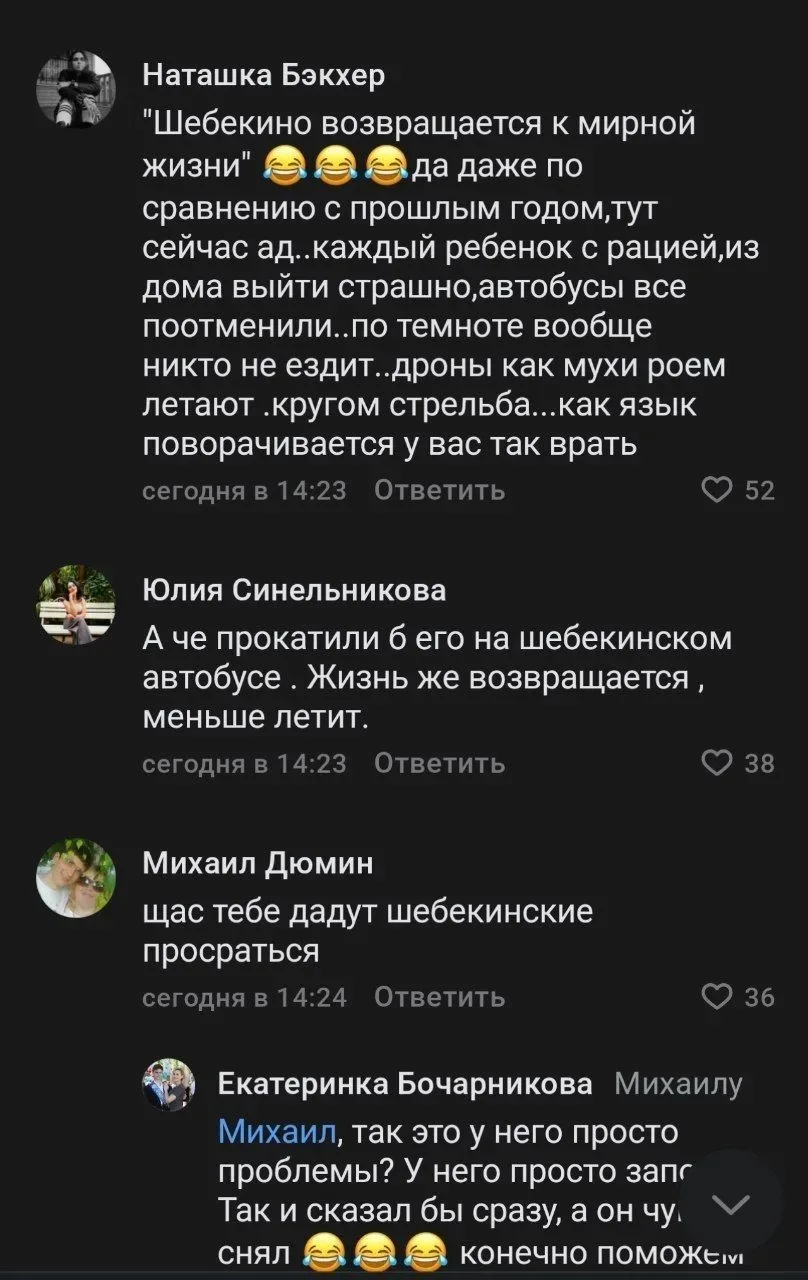
Task: Reply to Юлия Синельникова's comment
Action: 440,763
